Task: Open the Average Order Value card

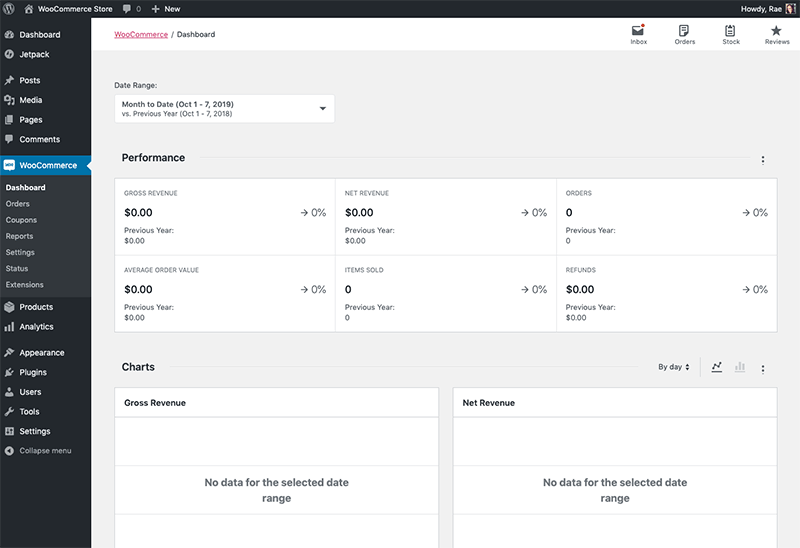Action: pyautogui.click(x=225, y=294)
